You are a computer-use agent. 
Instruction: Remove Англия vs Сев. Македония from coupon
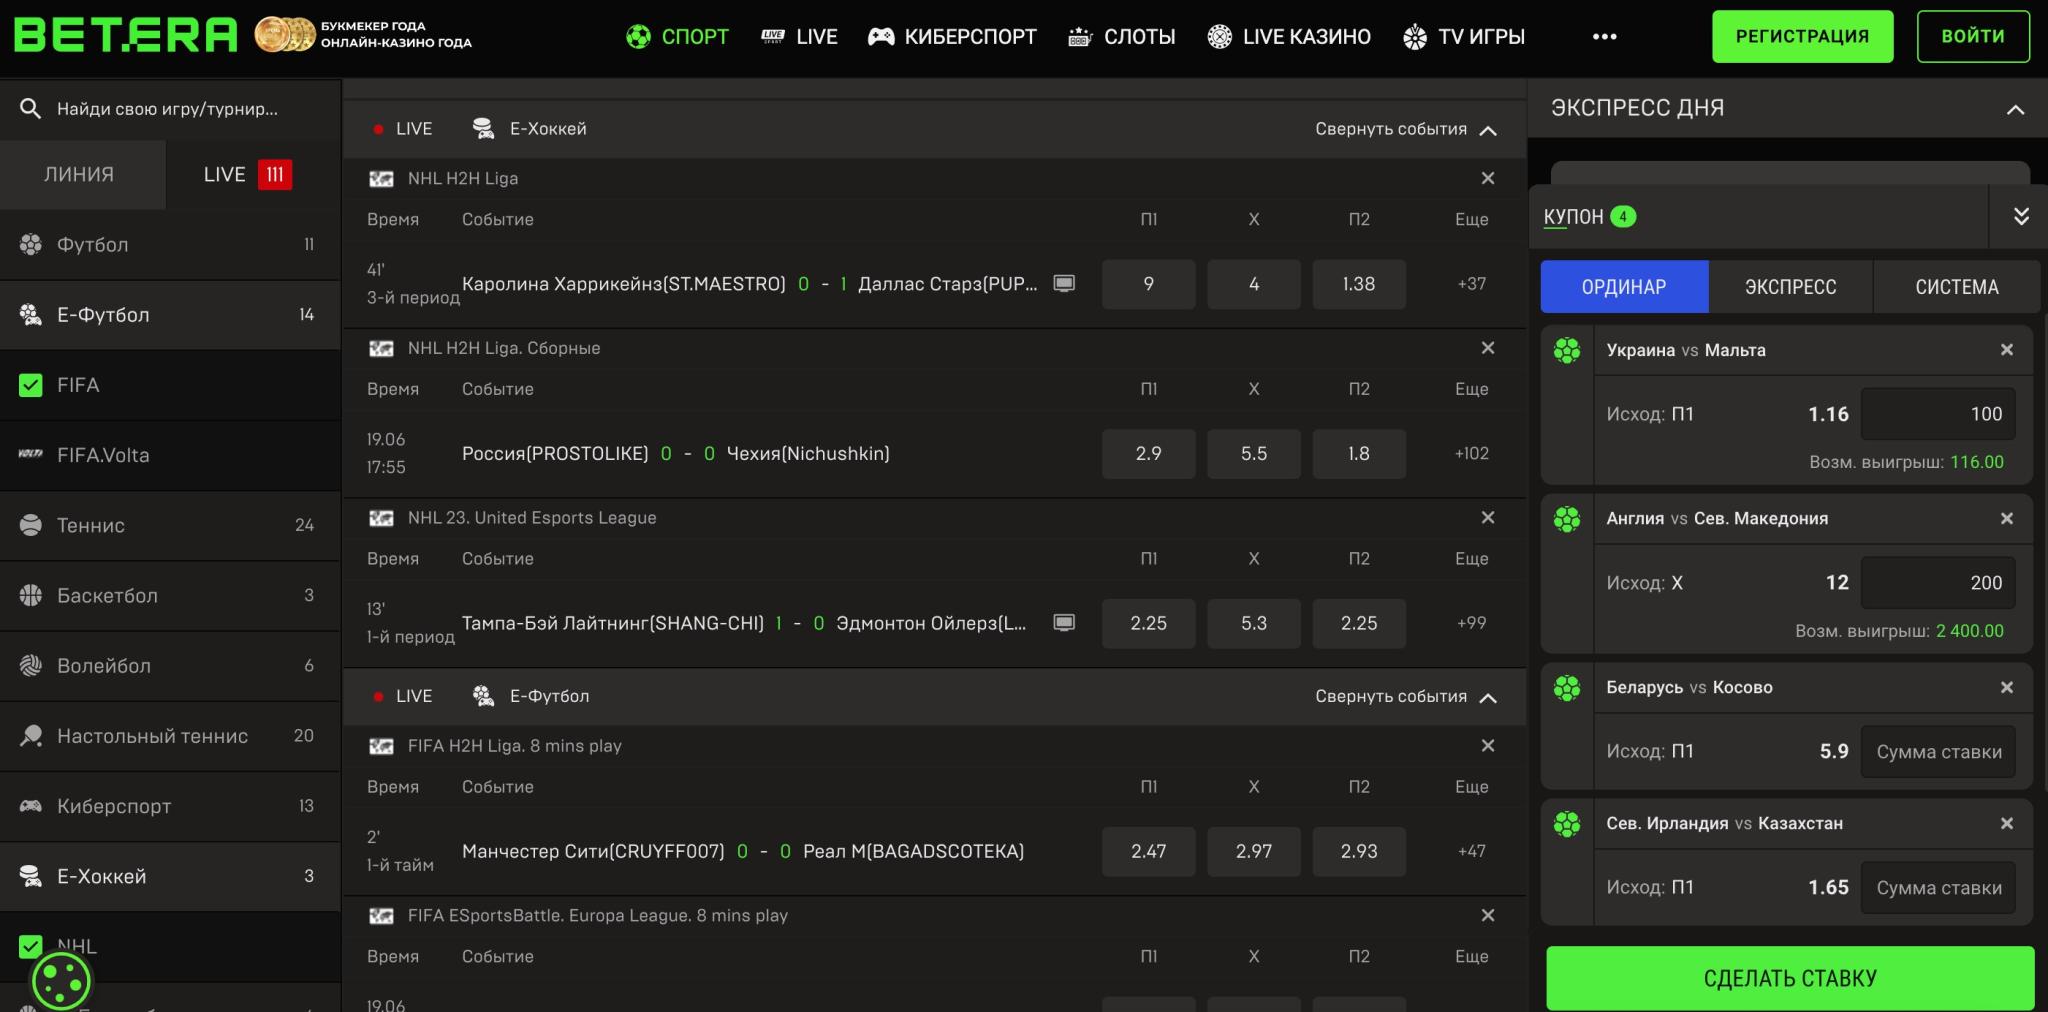point(2006,518)
